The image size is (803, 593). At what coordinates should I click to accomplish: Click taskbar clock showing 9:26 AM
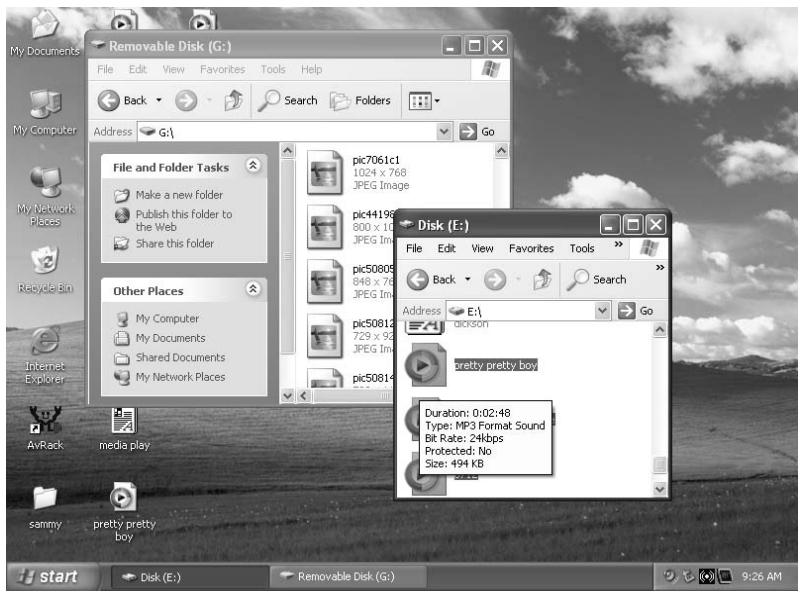pos(762,577)
